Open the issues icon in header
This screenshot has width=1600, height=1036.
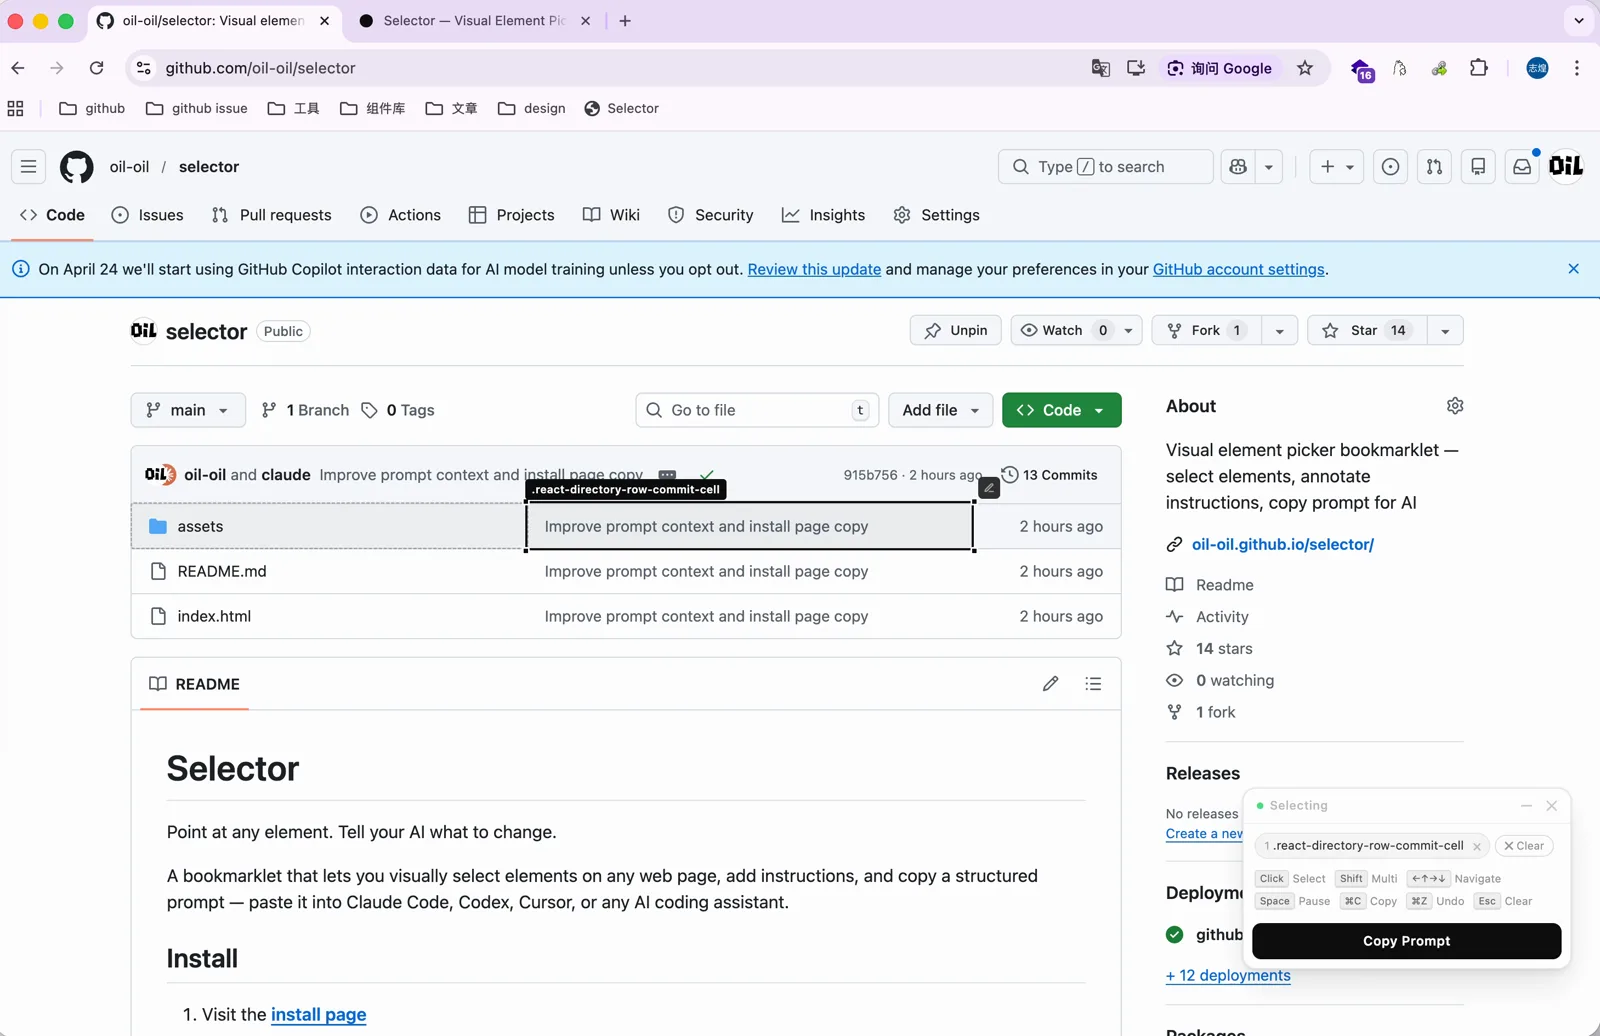point(1390,167)
